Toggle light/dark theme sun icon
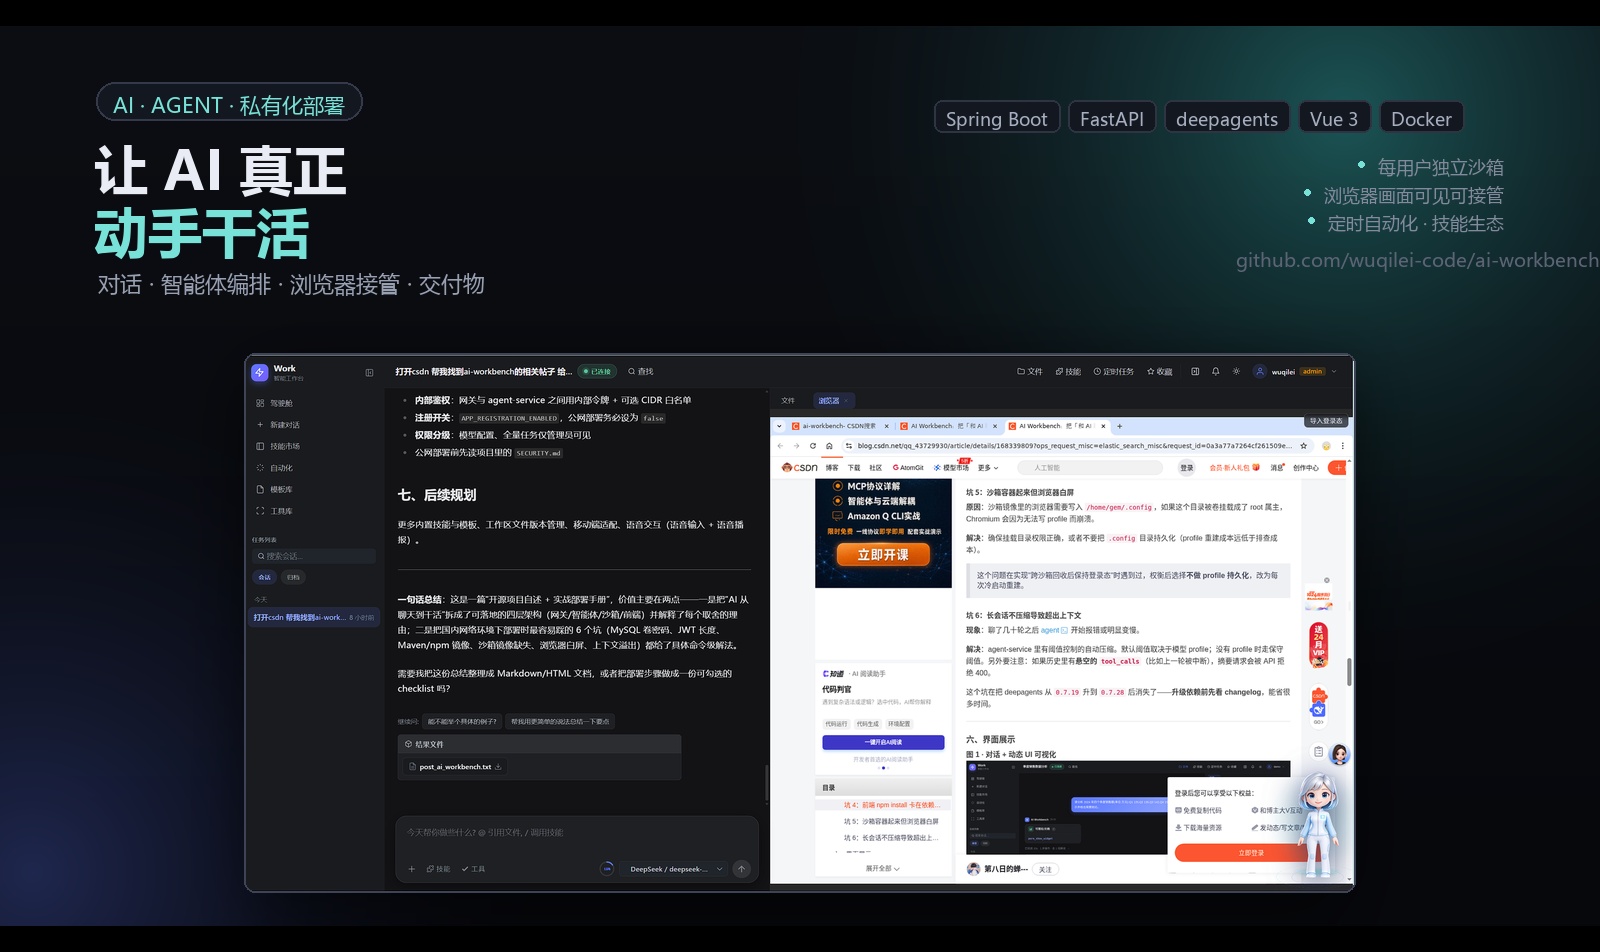Viewport: 1600px width, 952px height. [x=1236, y=372]
